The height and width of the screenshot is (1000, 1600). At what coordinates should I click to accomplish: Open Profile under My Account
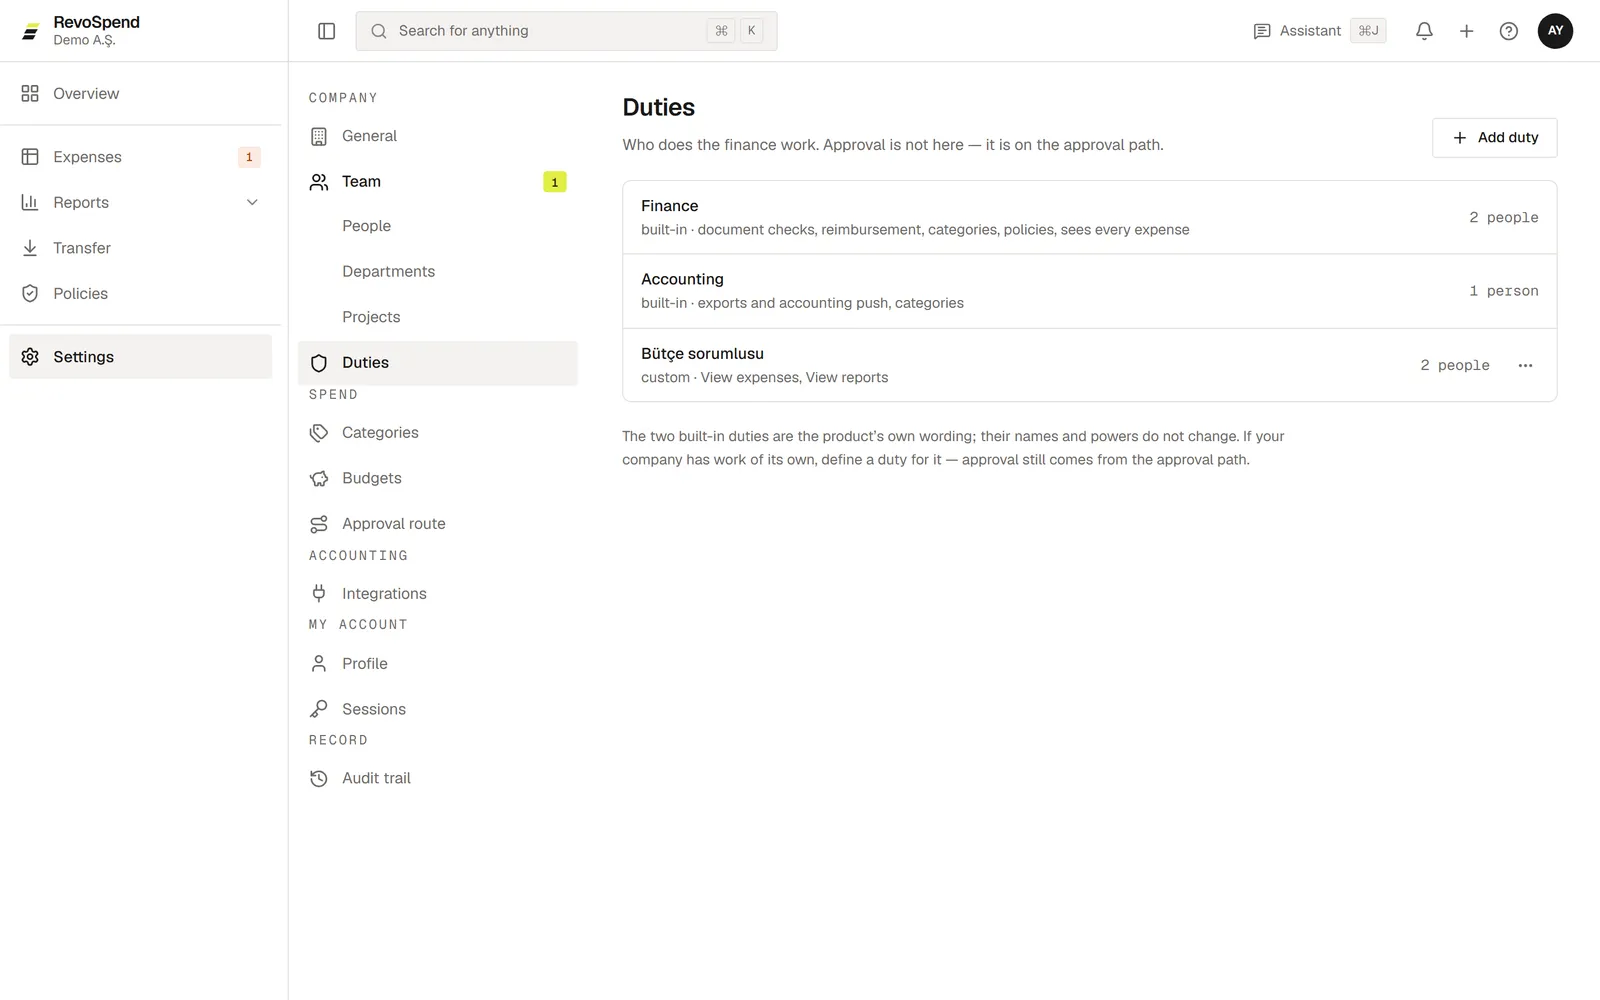click(438, 664)
